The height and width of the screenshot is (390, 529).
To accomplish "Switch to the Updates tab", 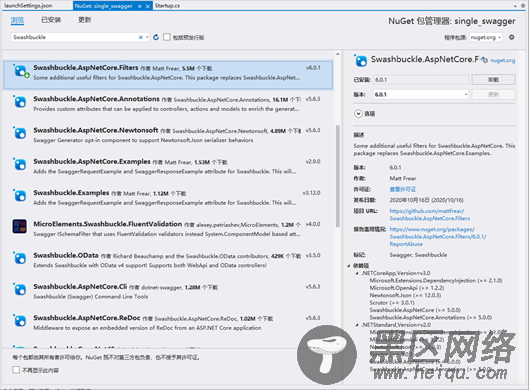I will click(x=85, y=20).
